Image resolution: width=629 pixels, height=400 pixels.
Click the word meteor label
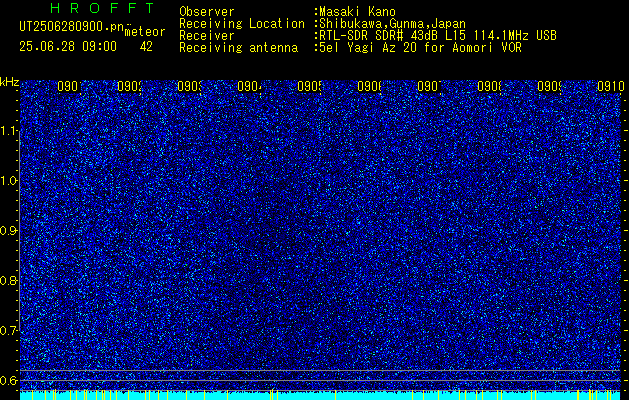[x=145, y=32]
